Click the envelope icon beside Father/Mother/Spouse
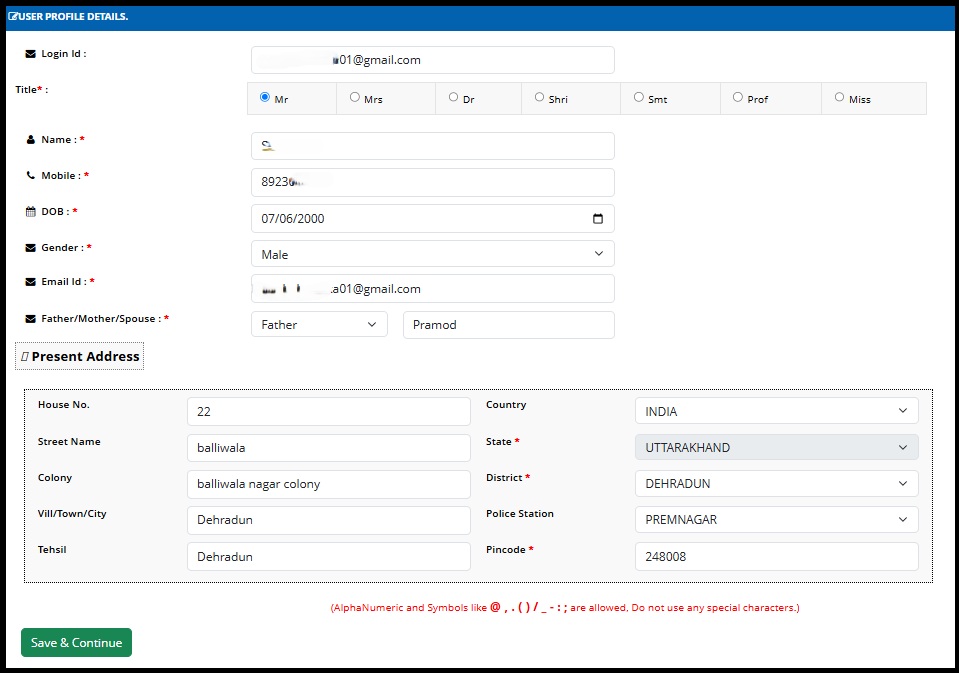This screenshot has width=959, height=673. tap(31, 319)
